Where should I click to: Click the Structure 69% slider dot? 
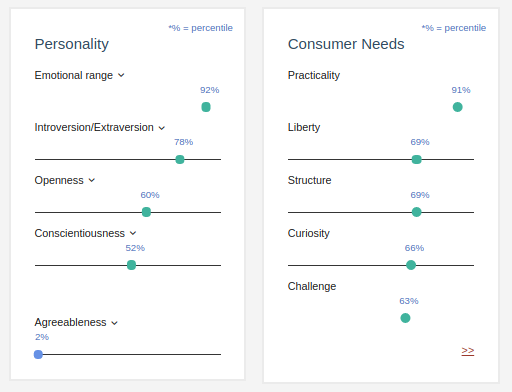pos(417,212)
